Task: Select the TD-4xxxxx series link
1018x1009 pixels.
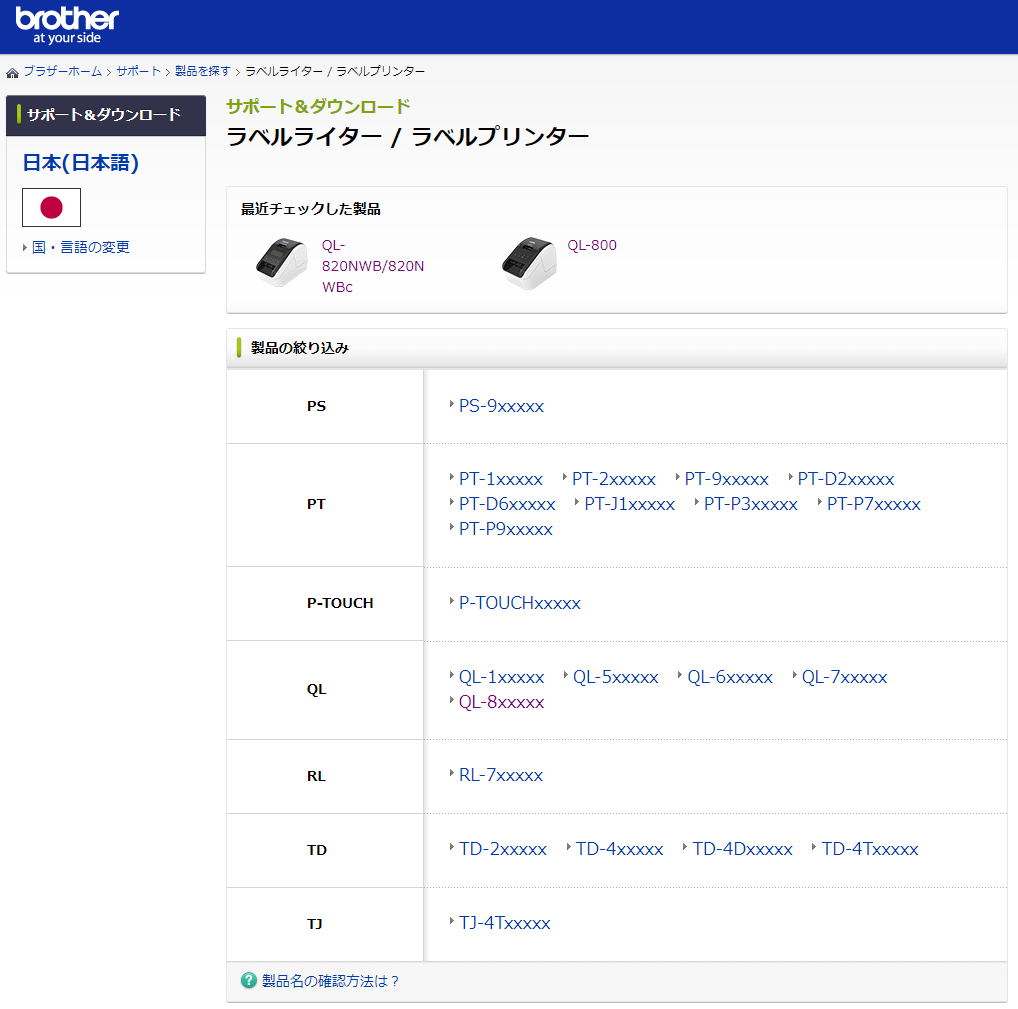Action: pos(619,849)
